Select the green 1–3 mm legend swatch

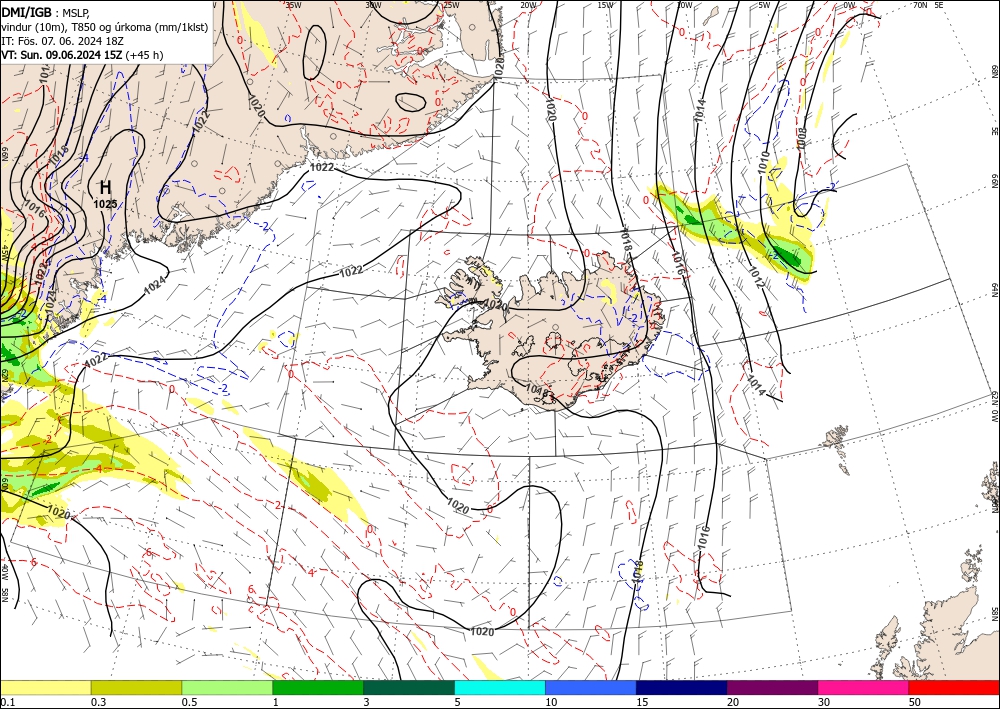coord(318,687)
